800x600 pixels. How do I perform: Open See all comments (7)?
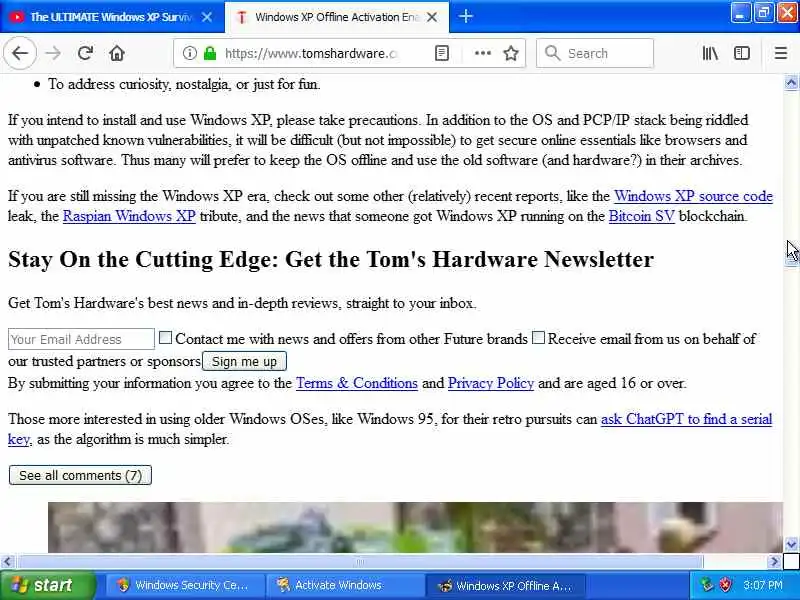click(80, 475)
